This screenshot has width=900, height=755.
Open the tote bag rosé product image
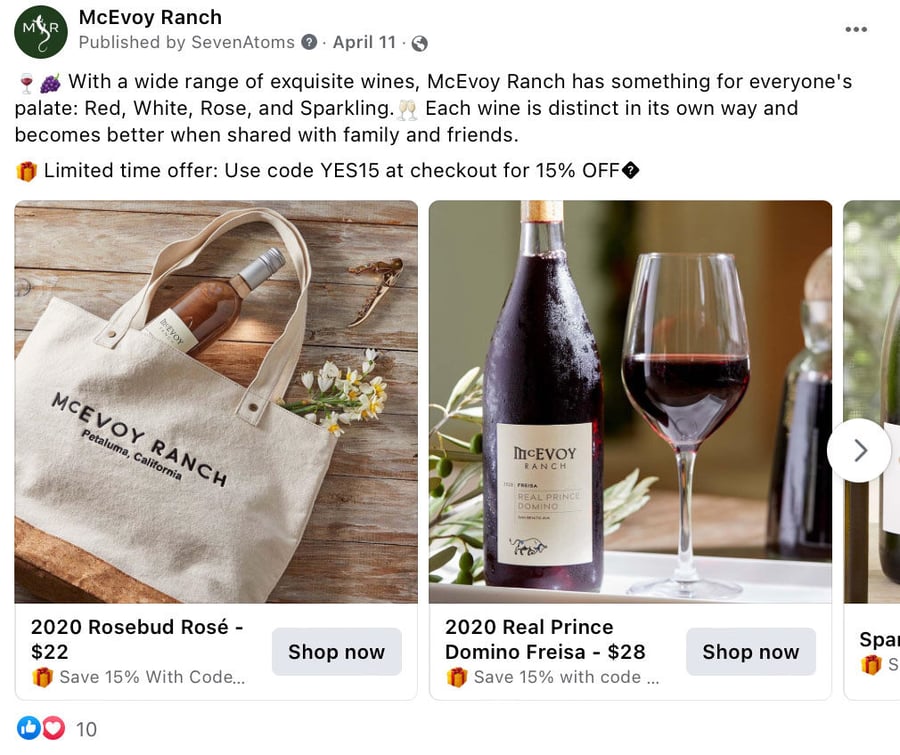click(x=216, y=401)
